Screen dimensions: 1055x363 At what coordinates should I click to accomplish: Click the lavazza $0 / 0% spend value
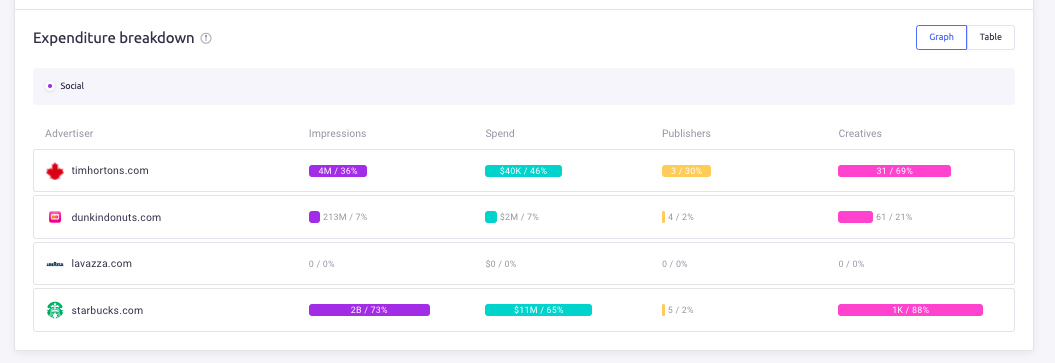[501, 264]
